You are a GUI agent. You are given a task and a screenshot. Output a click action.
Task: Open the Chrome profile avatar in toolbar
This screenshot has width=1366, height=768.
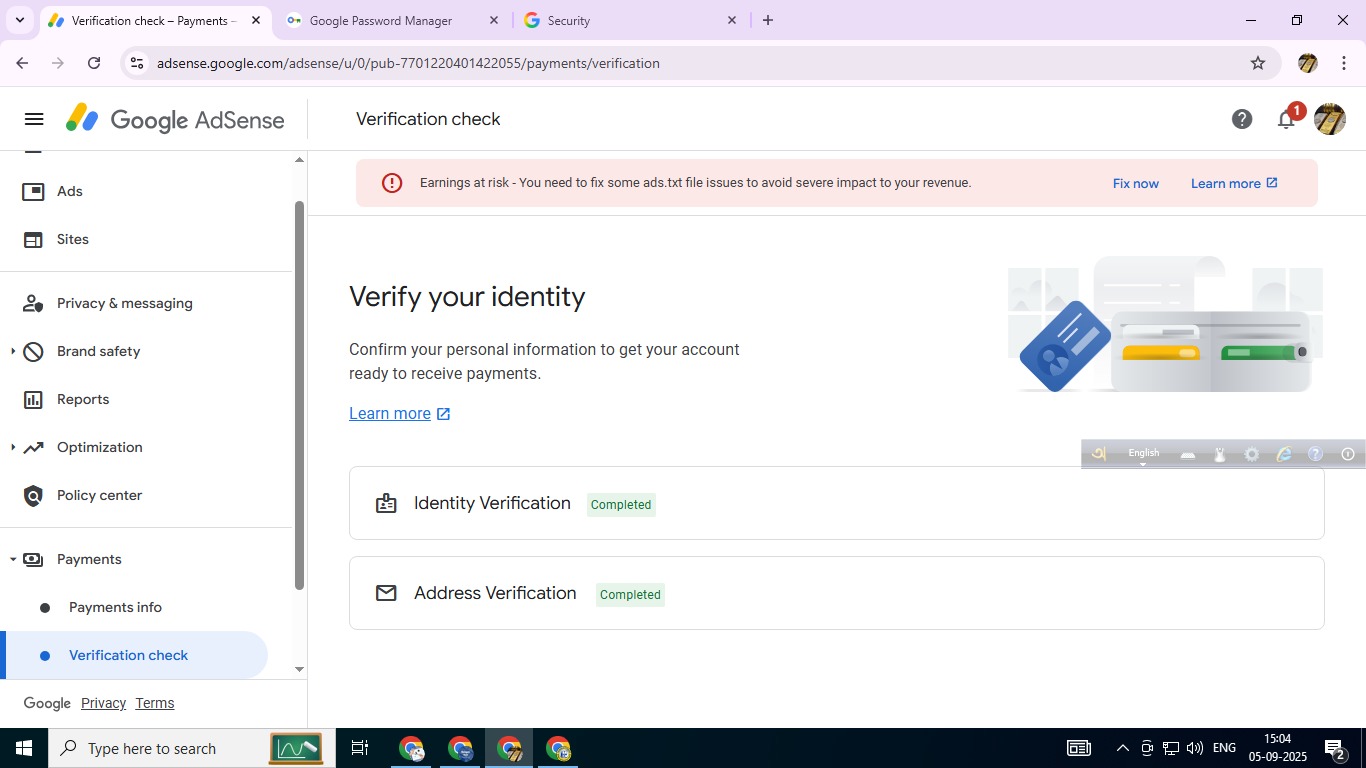click(1307, 63)
